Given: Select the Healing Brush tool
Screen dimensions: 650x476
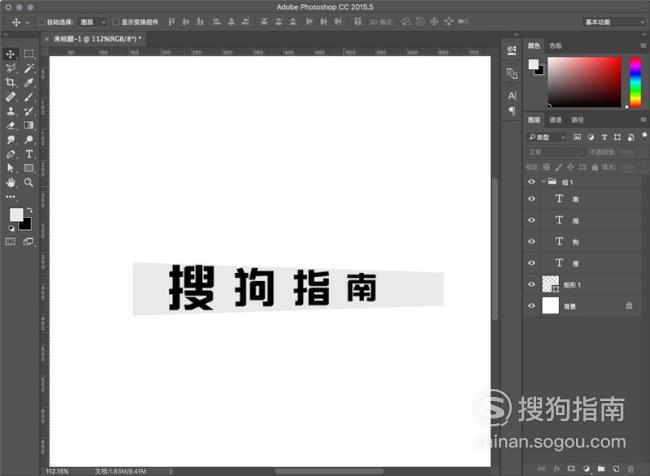Looking at the screenshot, I should 11,97.
